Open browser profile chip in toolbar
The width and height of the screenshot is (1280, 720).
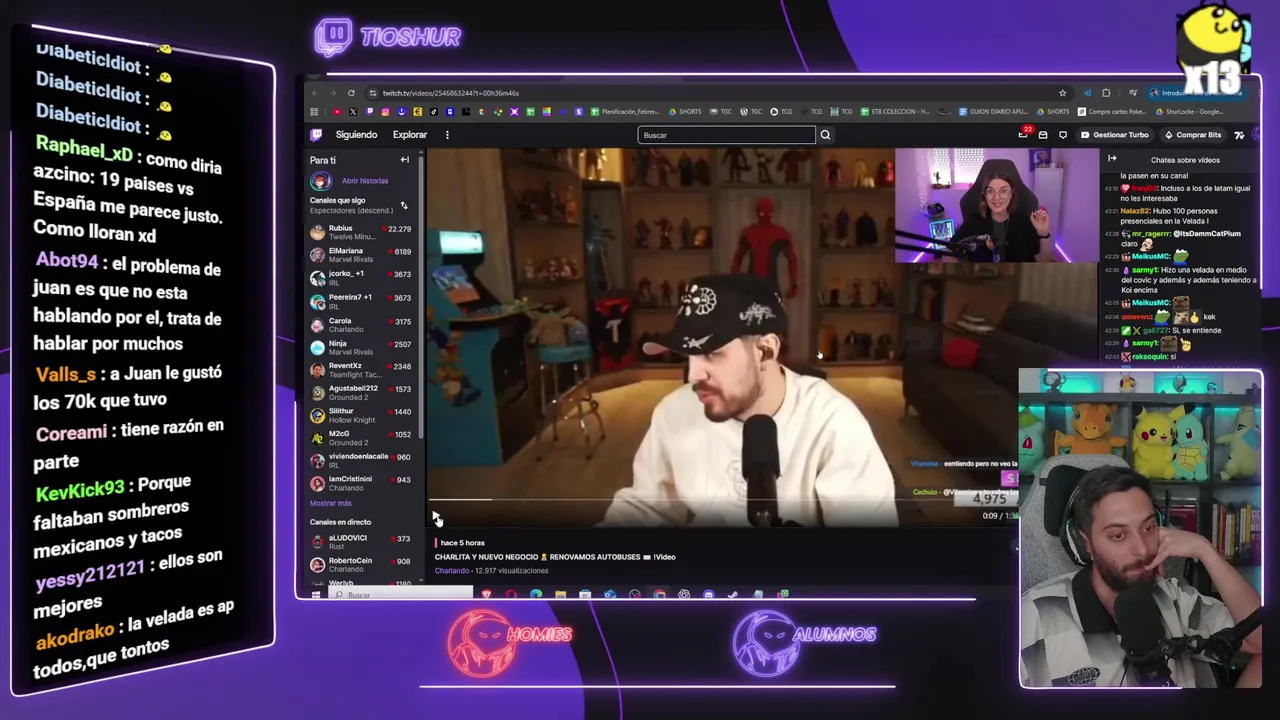point(1198,93)
